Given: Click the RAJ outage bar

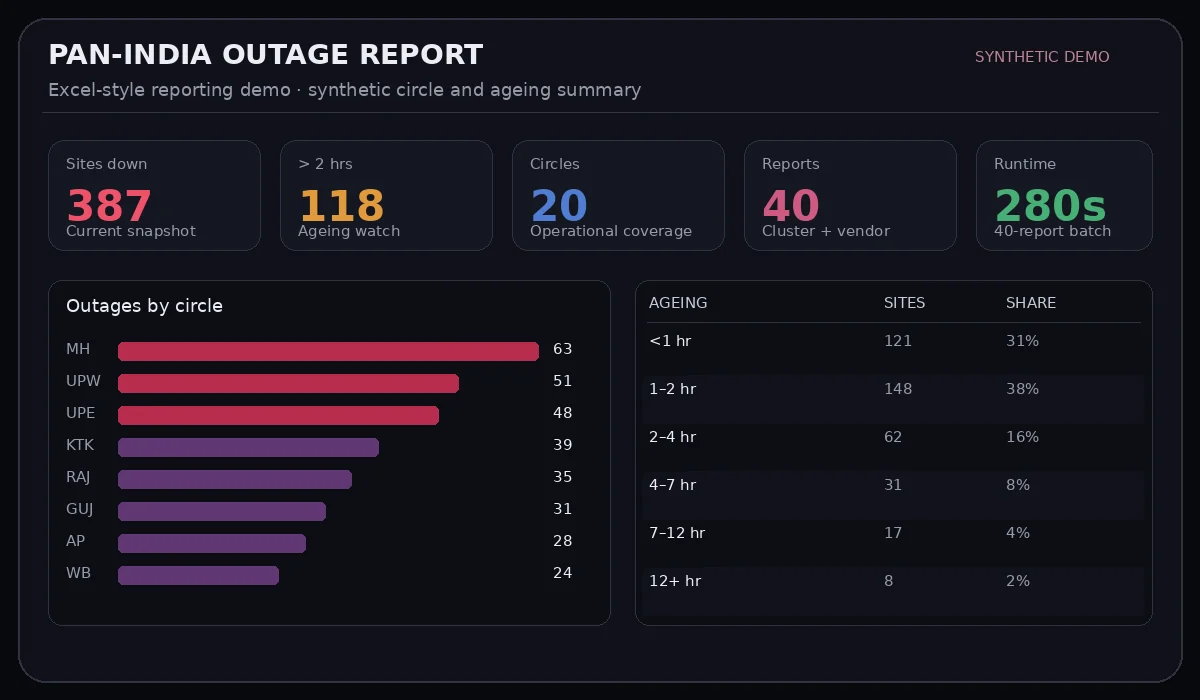Looking at the screenshot, I should click(235, 479).
